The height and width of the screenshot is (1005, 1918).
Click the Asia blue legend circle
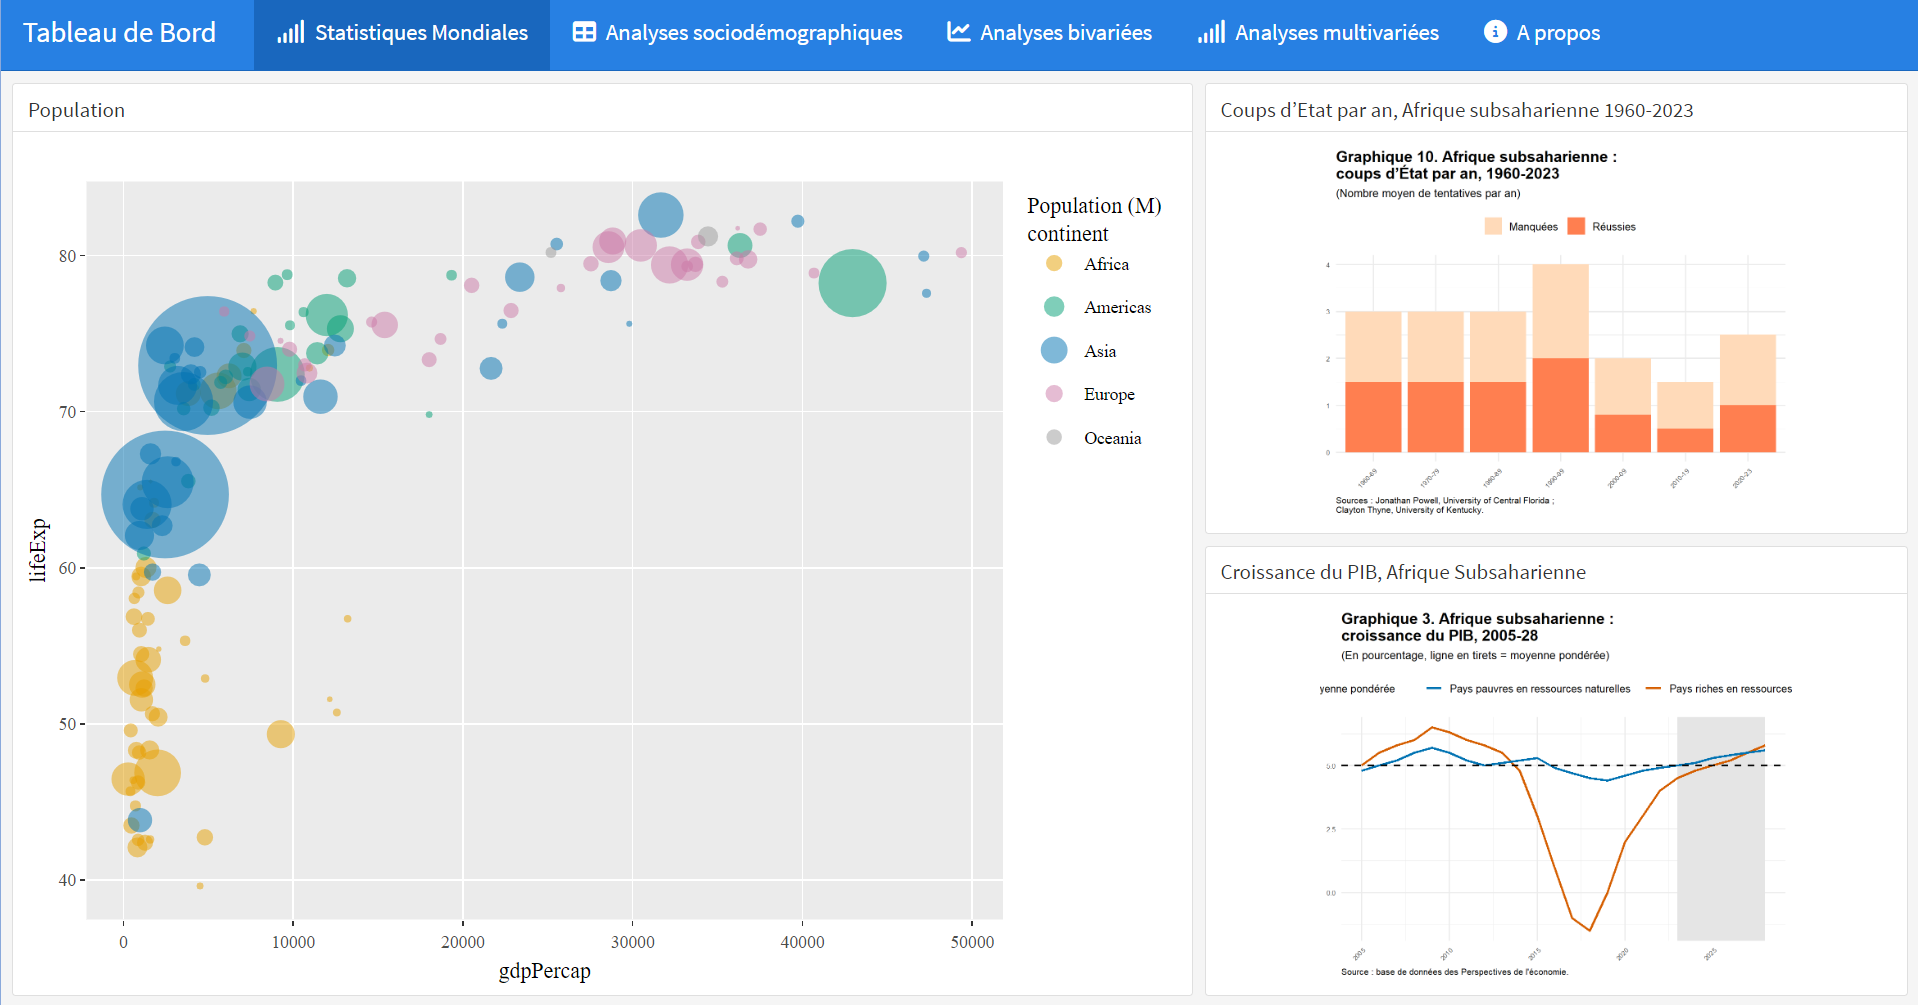tap(1054, 350)
